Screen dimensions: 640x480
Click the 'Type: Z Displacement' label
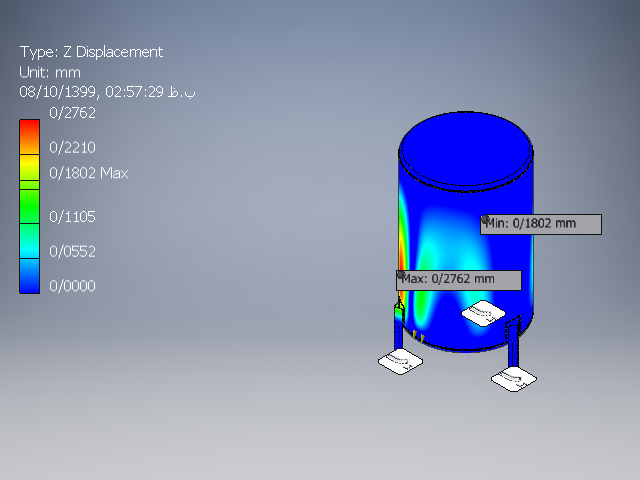[91, 52]
